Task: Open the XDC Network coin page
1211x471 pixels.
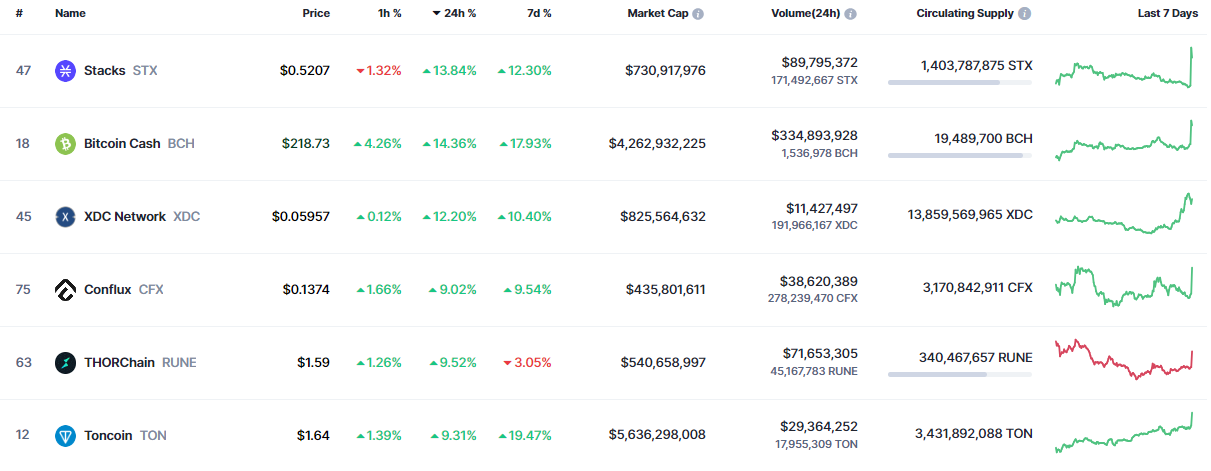Action: (x=142, y=217)
